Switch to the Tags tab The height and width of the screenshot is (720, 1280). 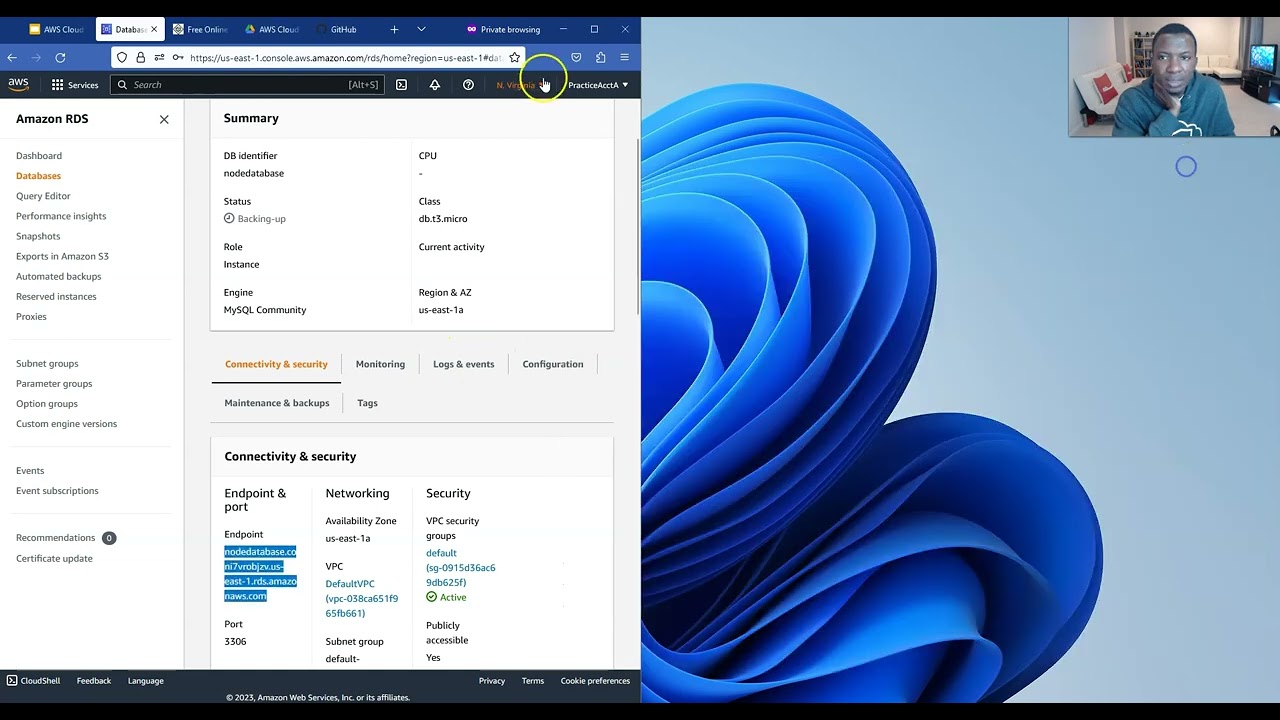(x=367, y=403)
